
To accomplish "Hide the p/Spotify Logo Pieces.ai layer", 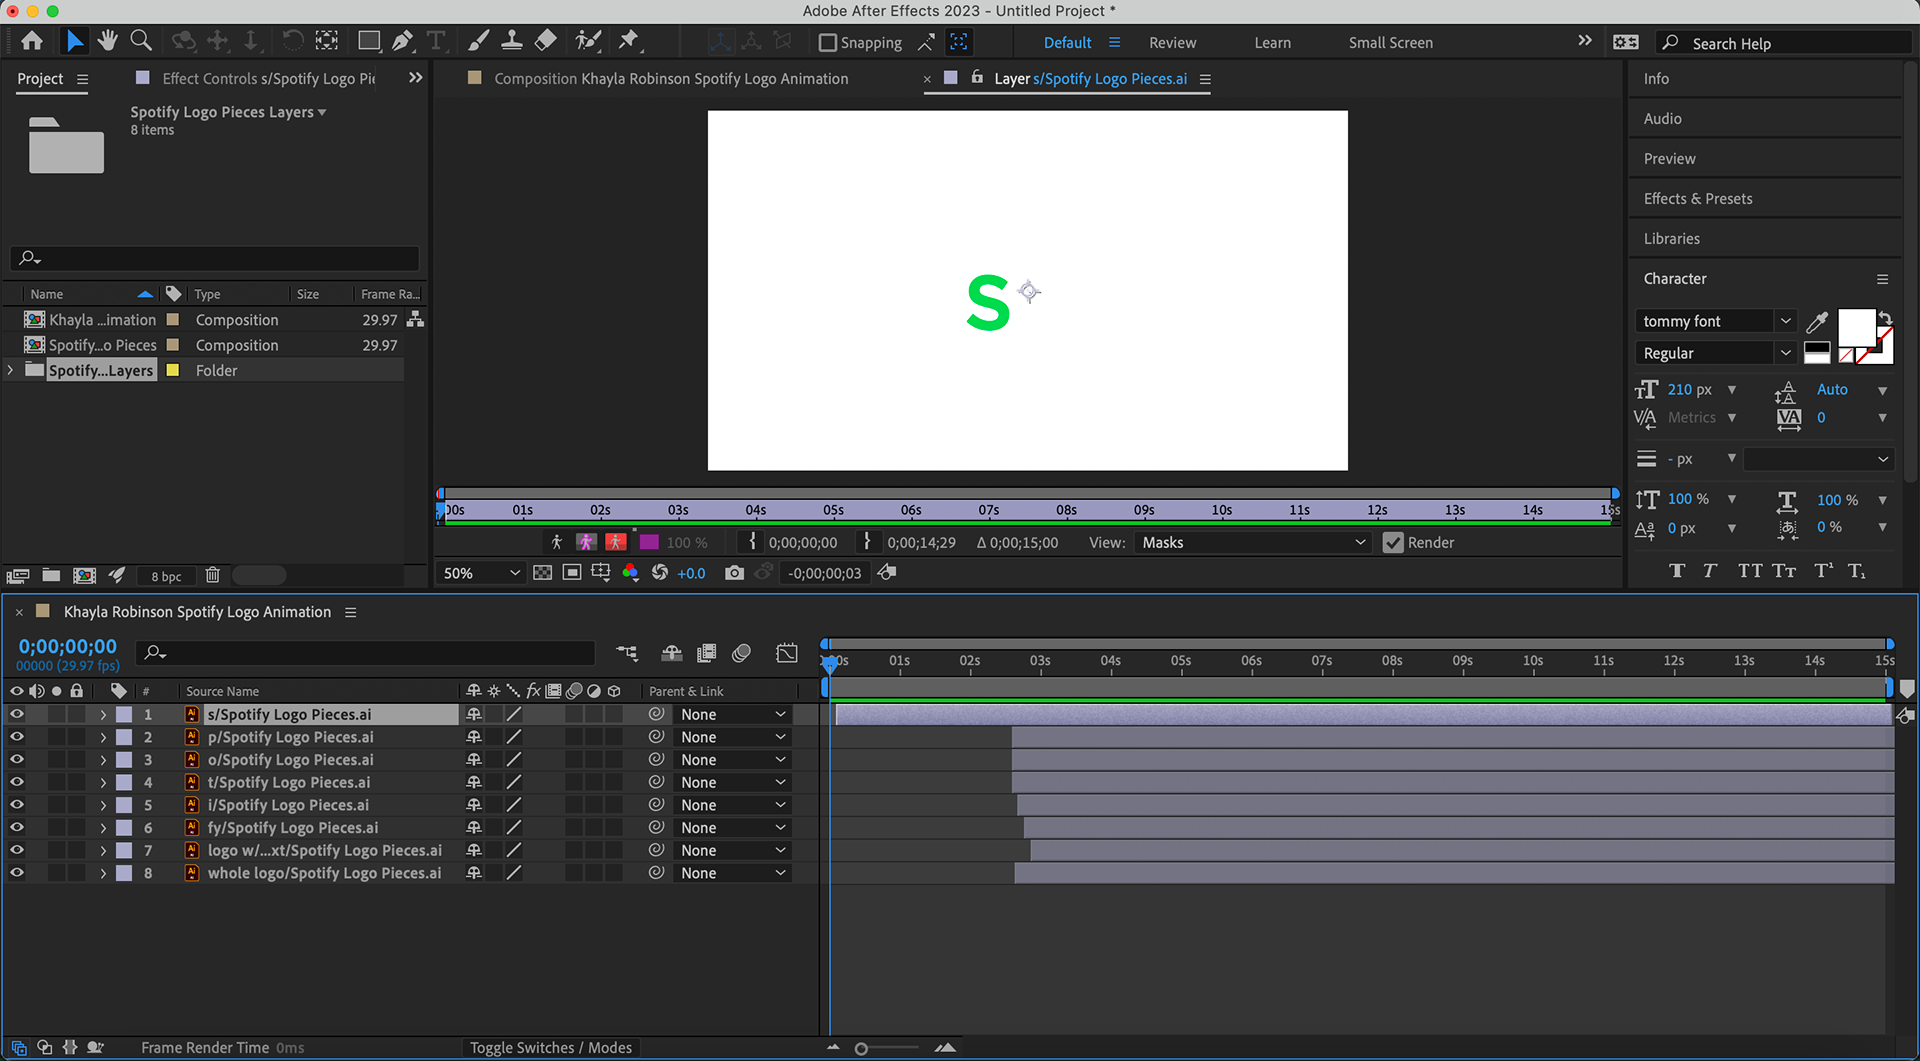I will [16, 737].
